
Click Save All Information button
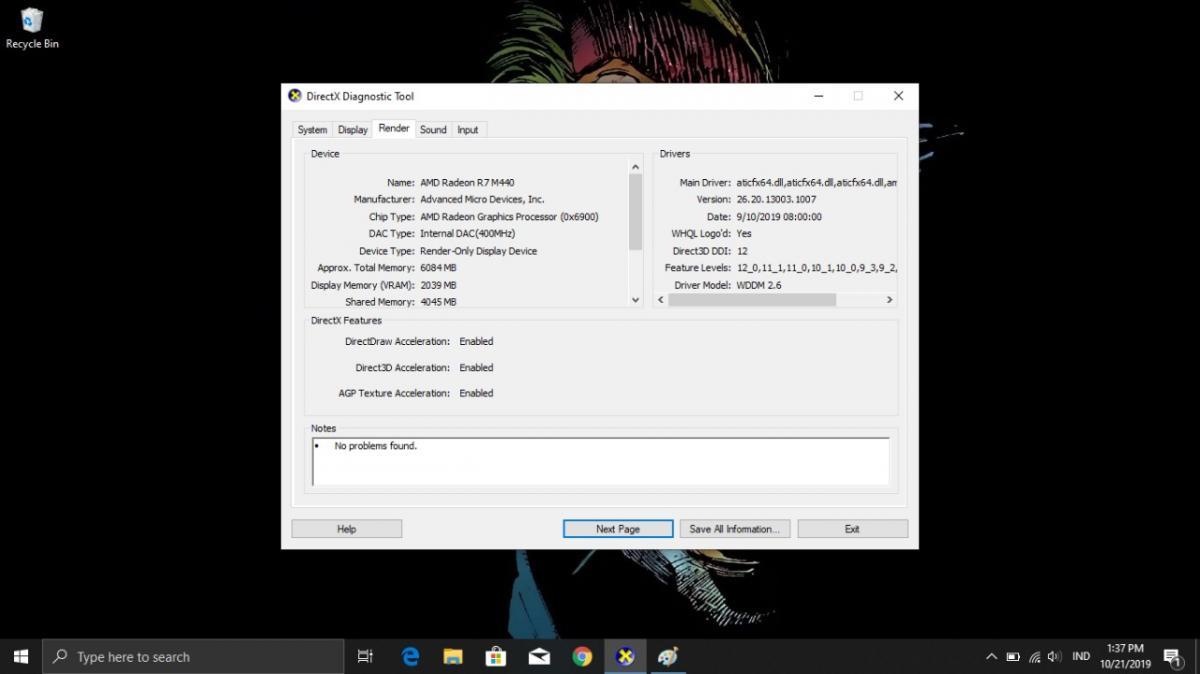point(735,529)
